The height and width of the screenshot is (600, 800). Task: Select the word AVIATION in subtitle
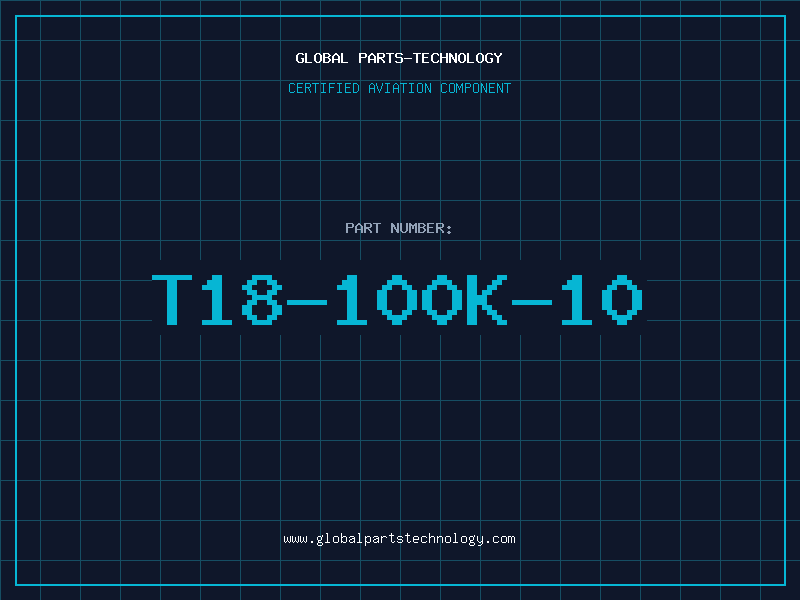[x=400, y=88]
